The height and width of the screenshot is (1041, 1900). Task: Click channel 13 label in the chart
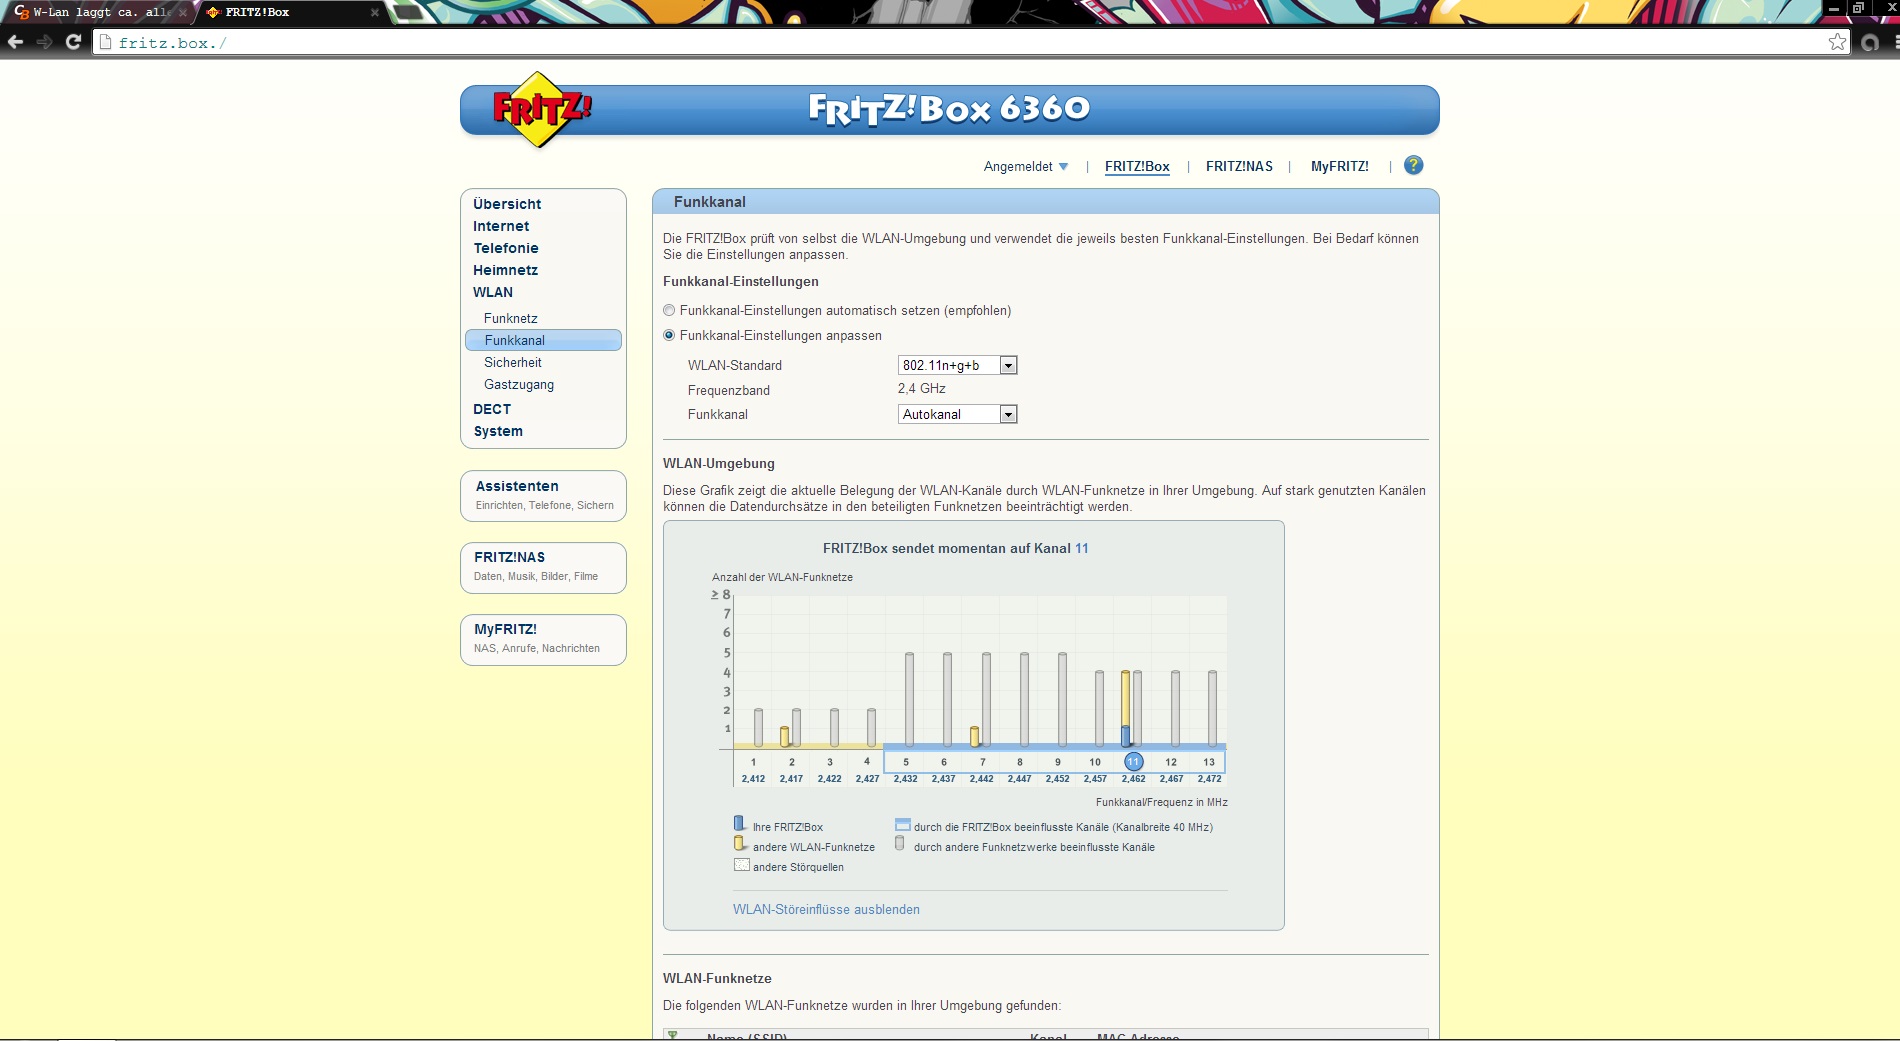click(1209, 762)
